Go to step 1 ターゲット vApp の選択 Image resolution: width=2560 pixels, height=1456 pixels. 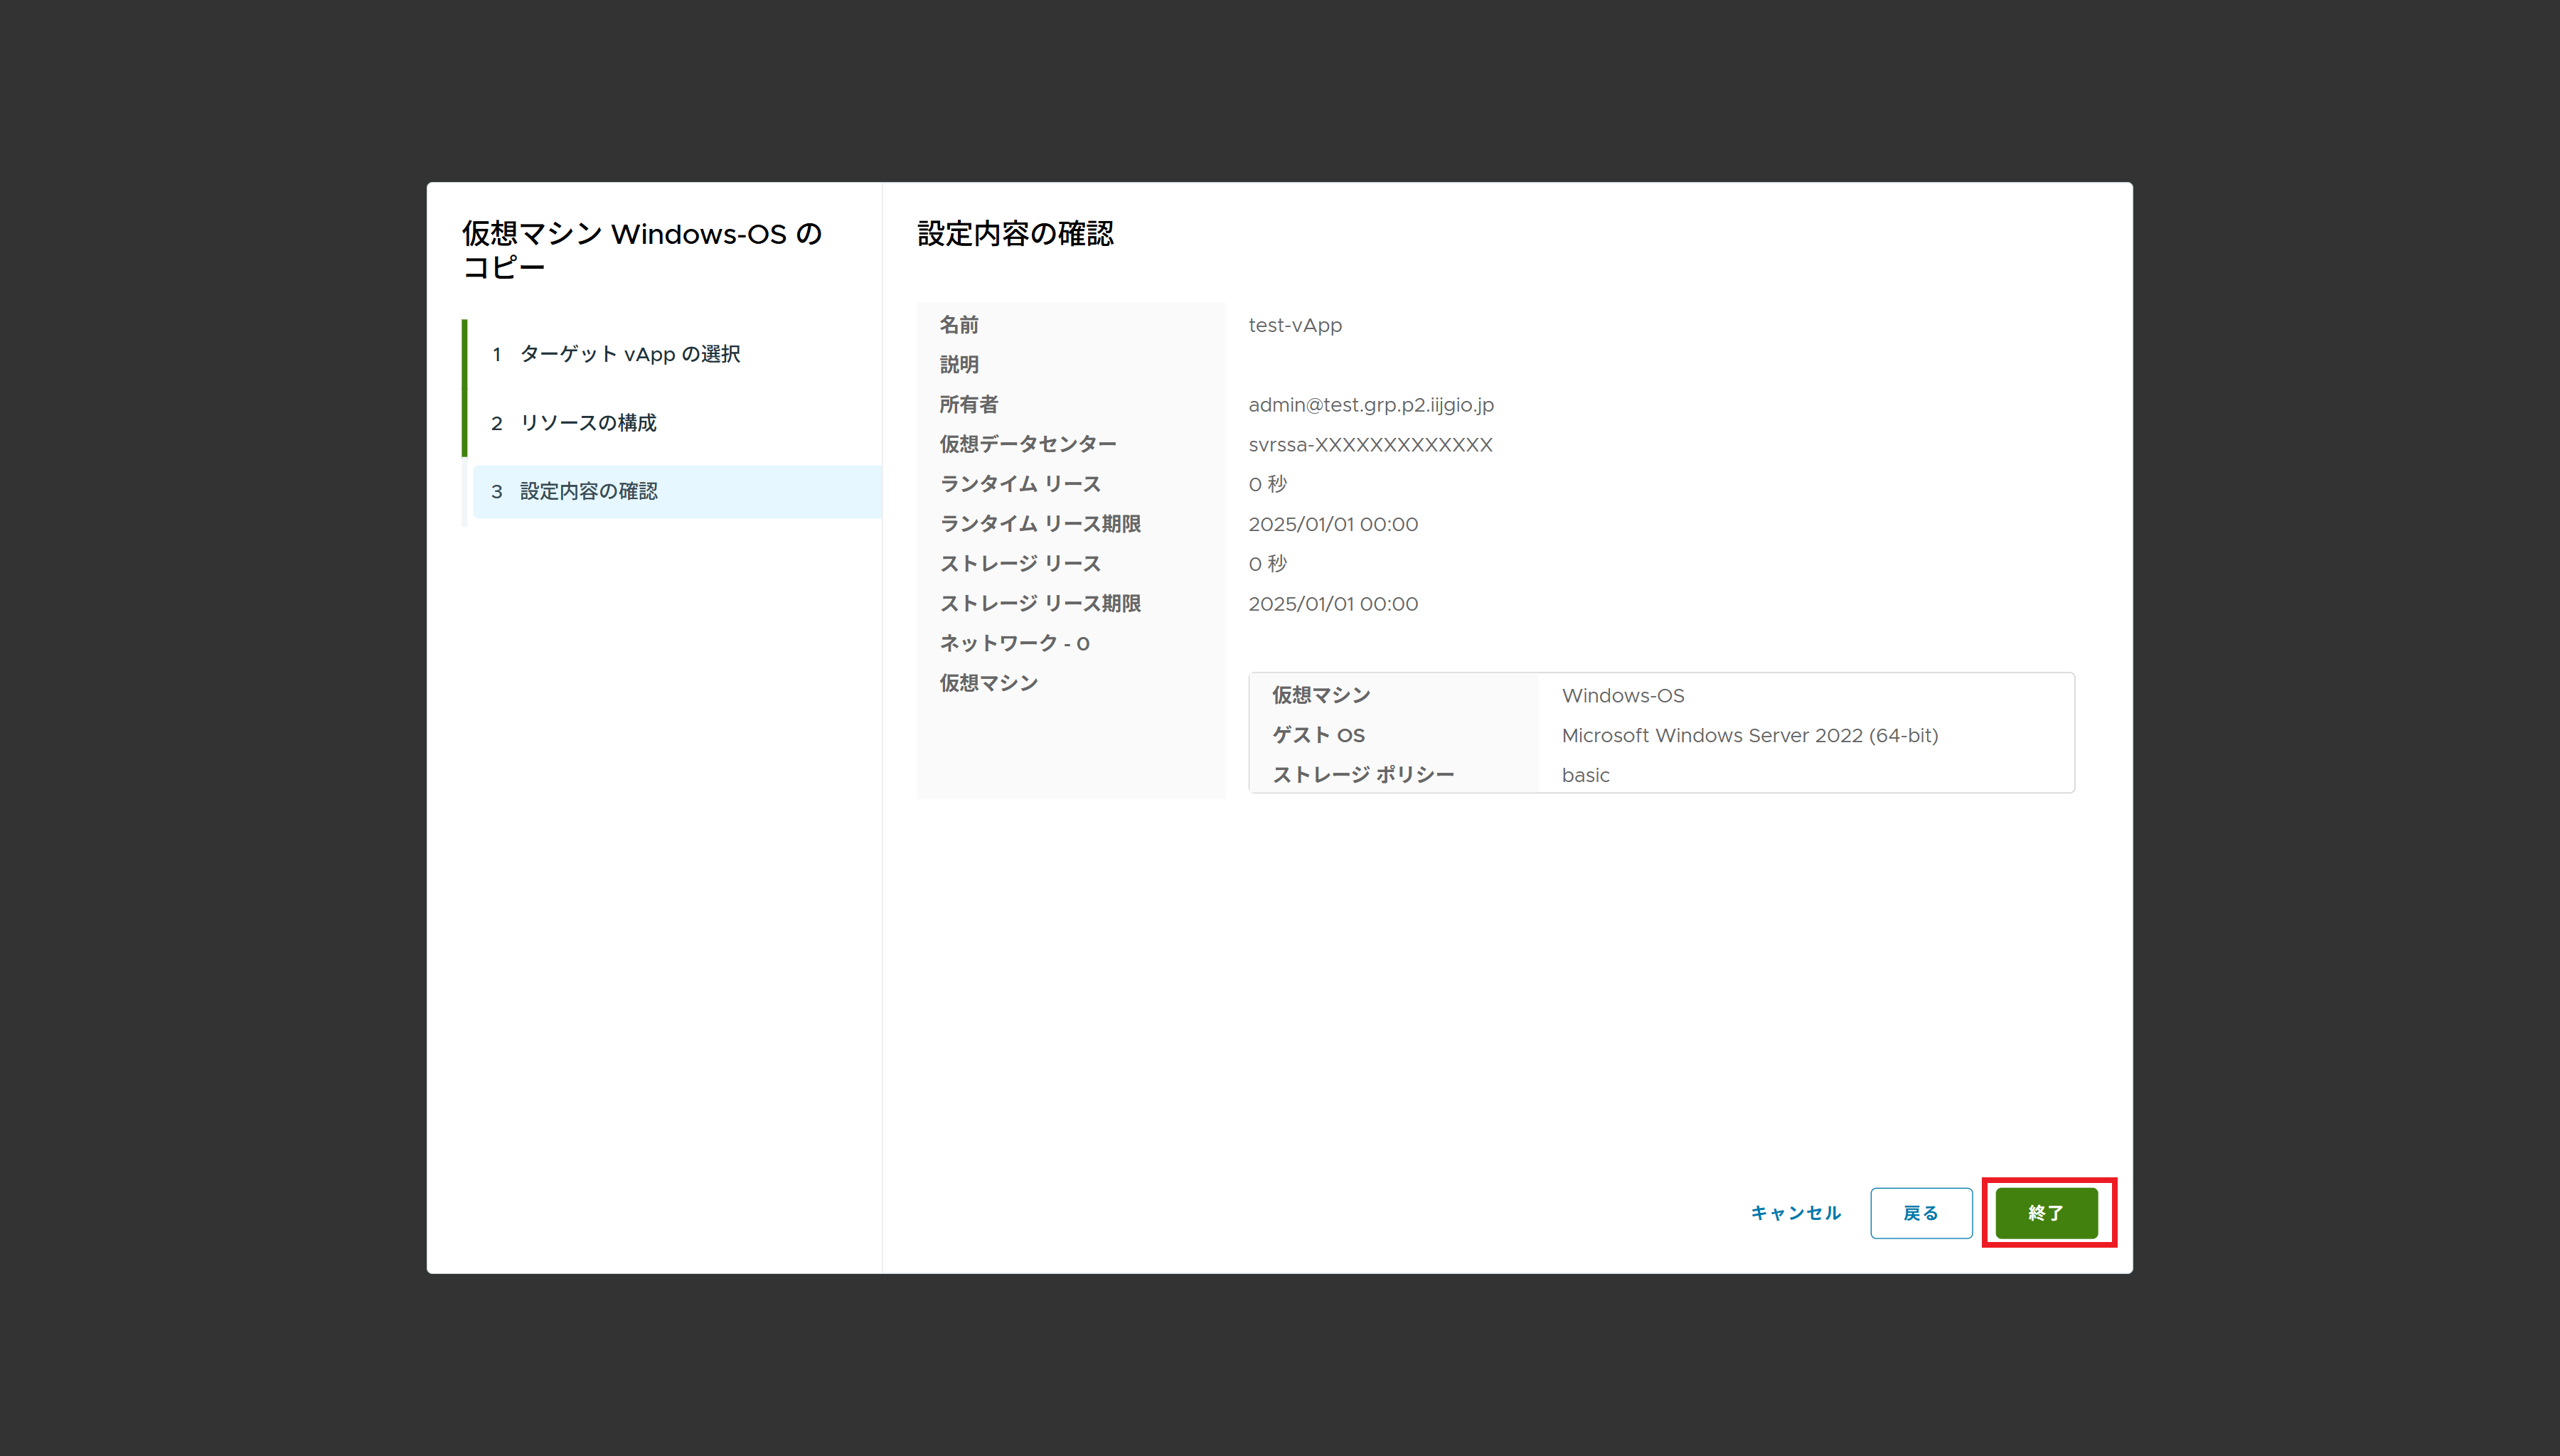(629, 354)
